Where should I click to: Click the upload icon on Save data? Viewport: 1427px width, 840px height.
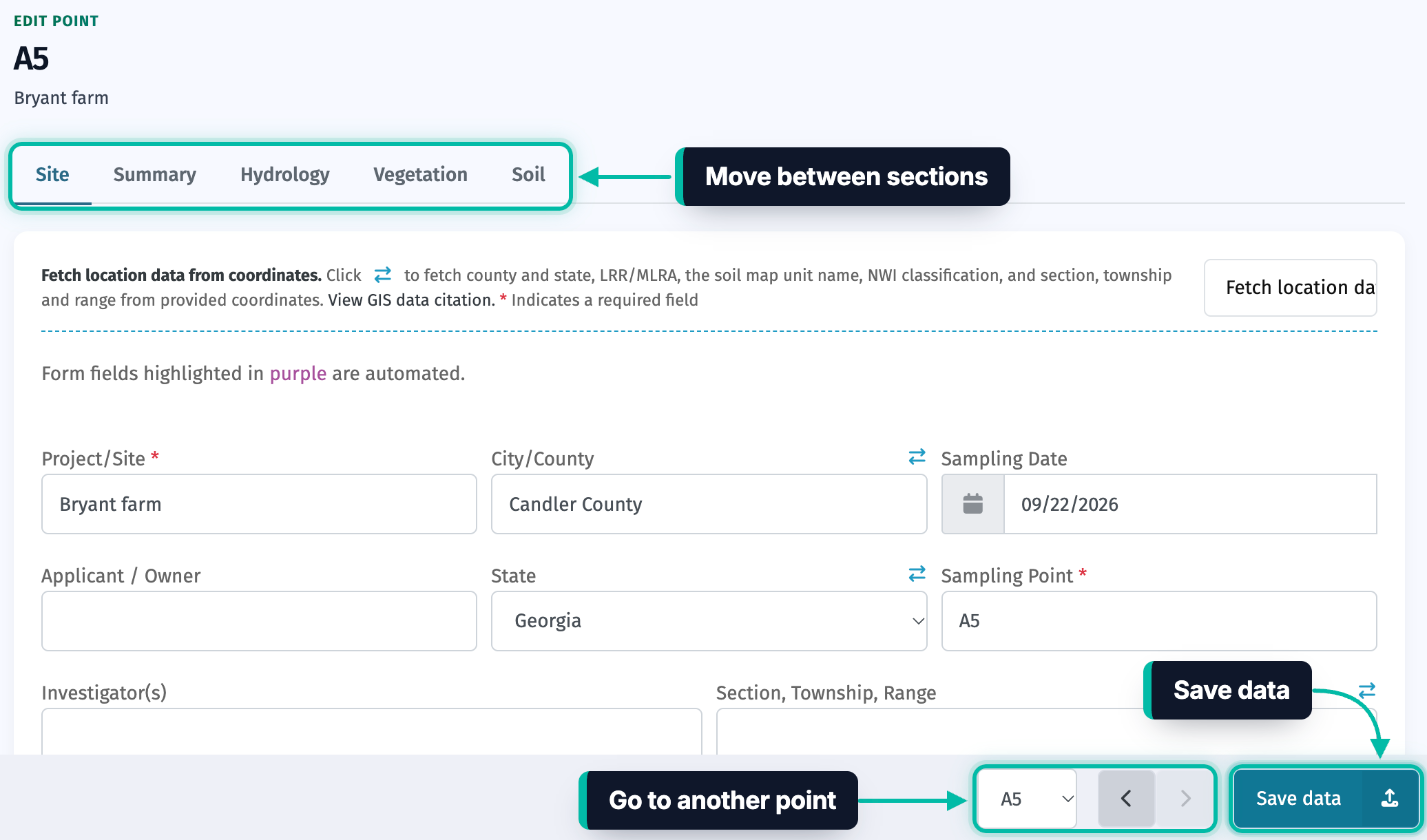click(1389, 799)
